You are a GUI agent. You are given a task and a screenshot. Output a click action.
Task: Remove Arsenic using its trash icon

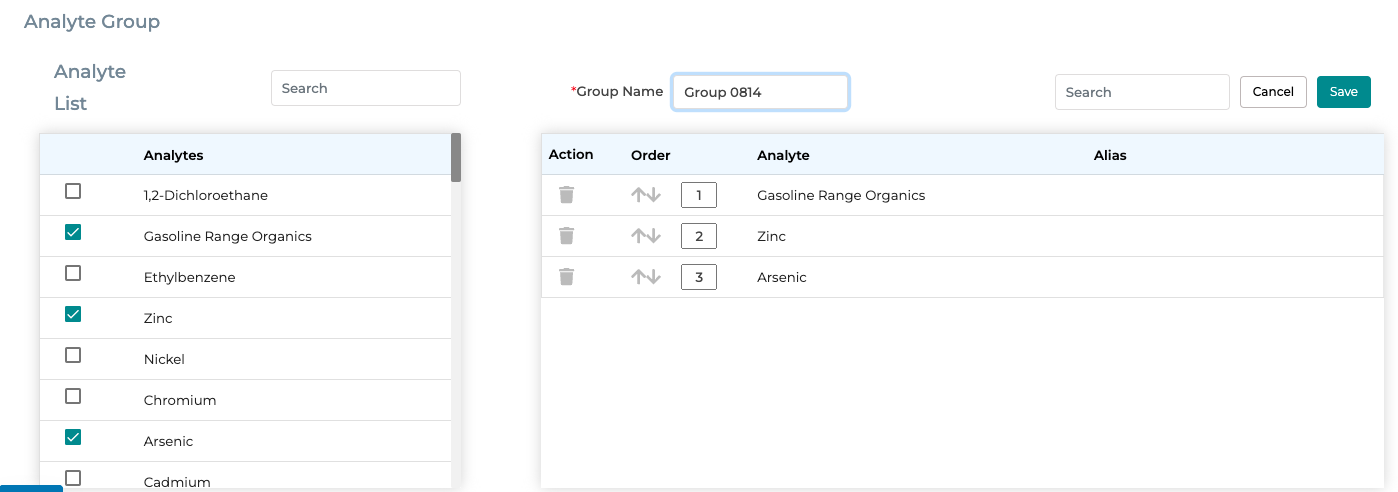coord(566,277)
